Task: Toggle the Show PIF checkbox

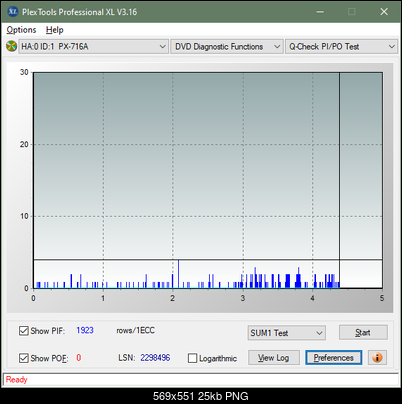Action: coord(24,331)
